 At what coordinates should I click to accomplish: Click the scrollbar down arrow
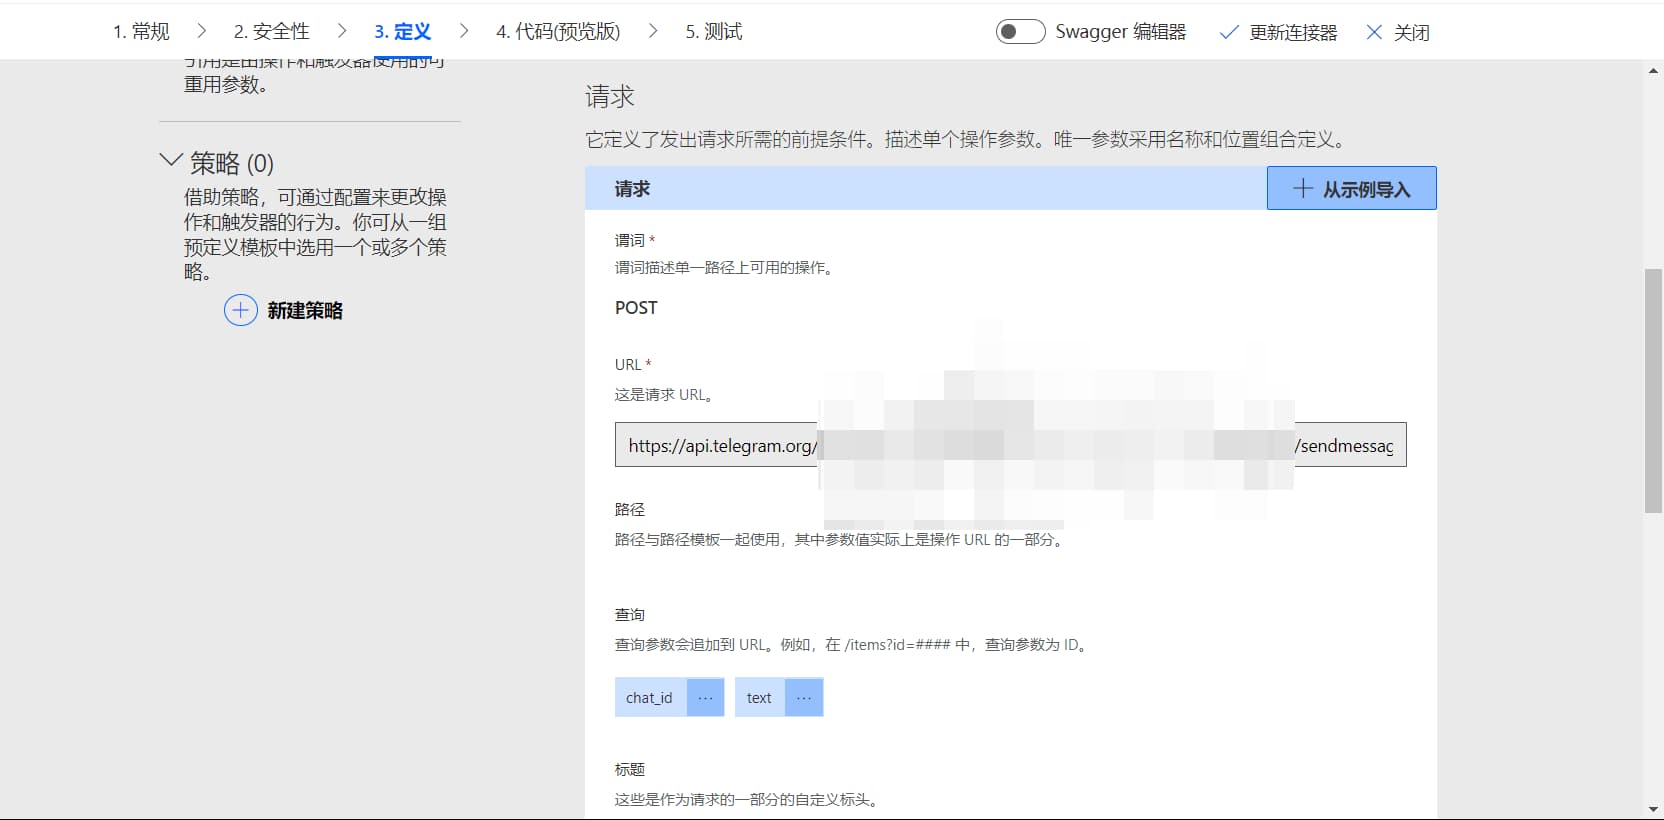pyautogui.click(x=1654, y=809)
